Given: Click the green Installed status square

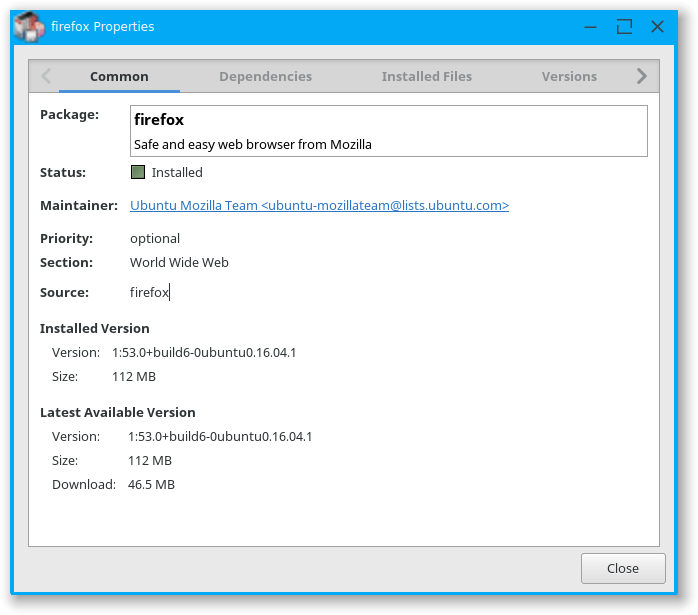Looking at the screenshot, I should (138, 172).
